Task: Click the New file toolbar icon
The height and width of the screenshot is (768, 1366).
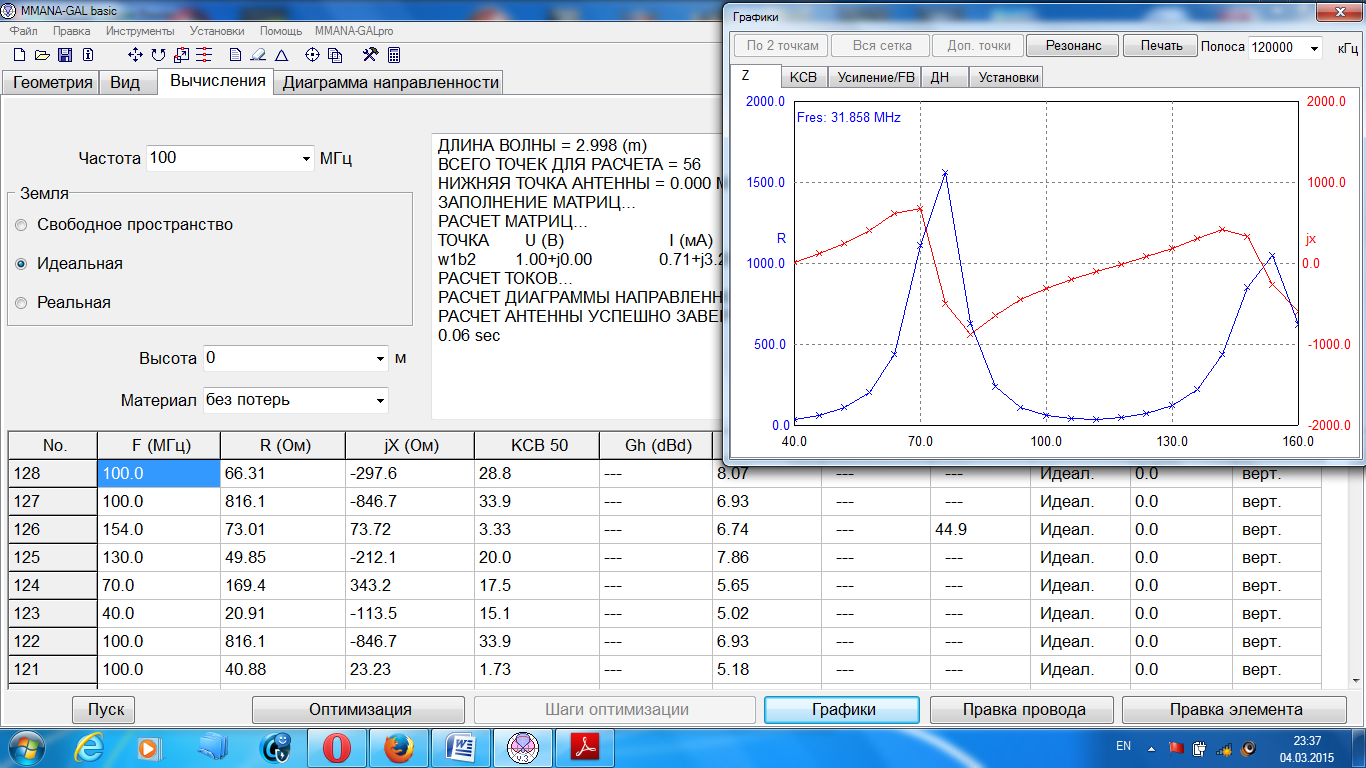Action: (x=18, y=55)
